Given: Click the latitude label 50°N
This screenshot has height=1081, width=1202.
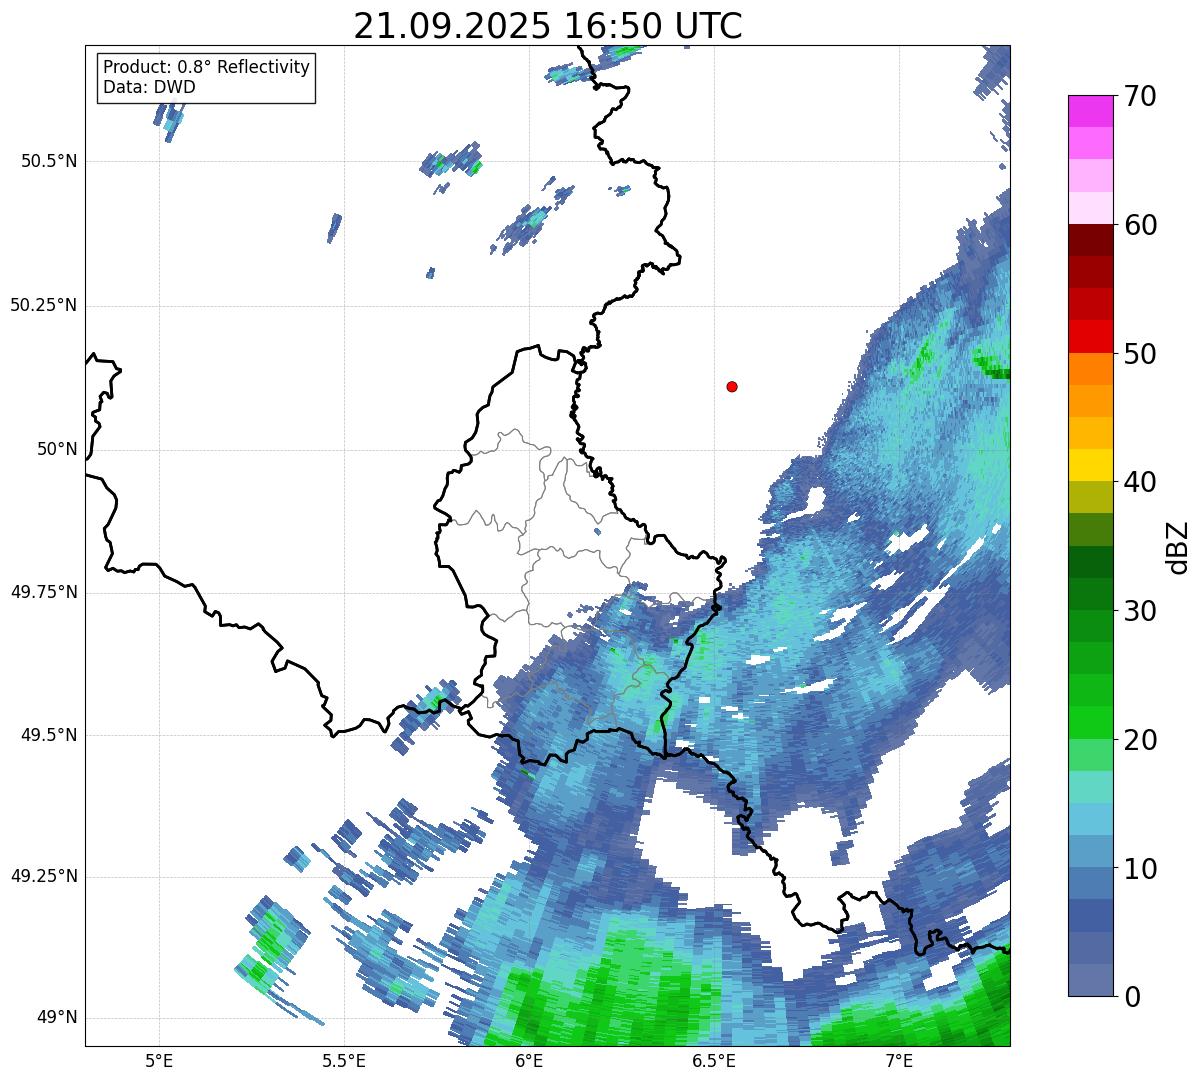Looking at the screenshot, I should (x=57, y=449).
